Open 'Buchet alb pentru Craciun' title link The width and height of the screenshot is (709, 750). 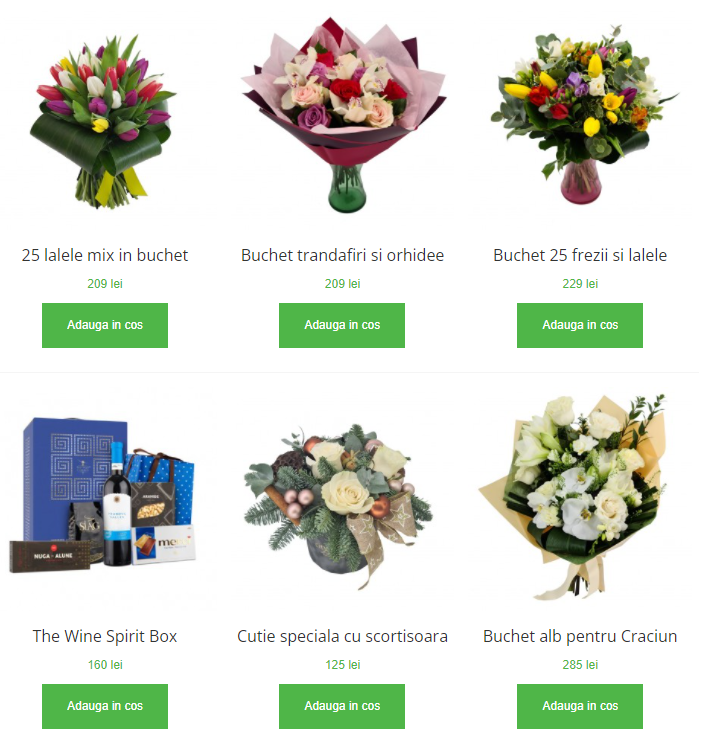pos(580,637)
